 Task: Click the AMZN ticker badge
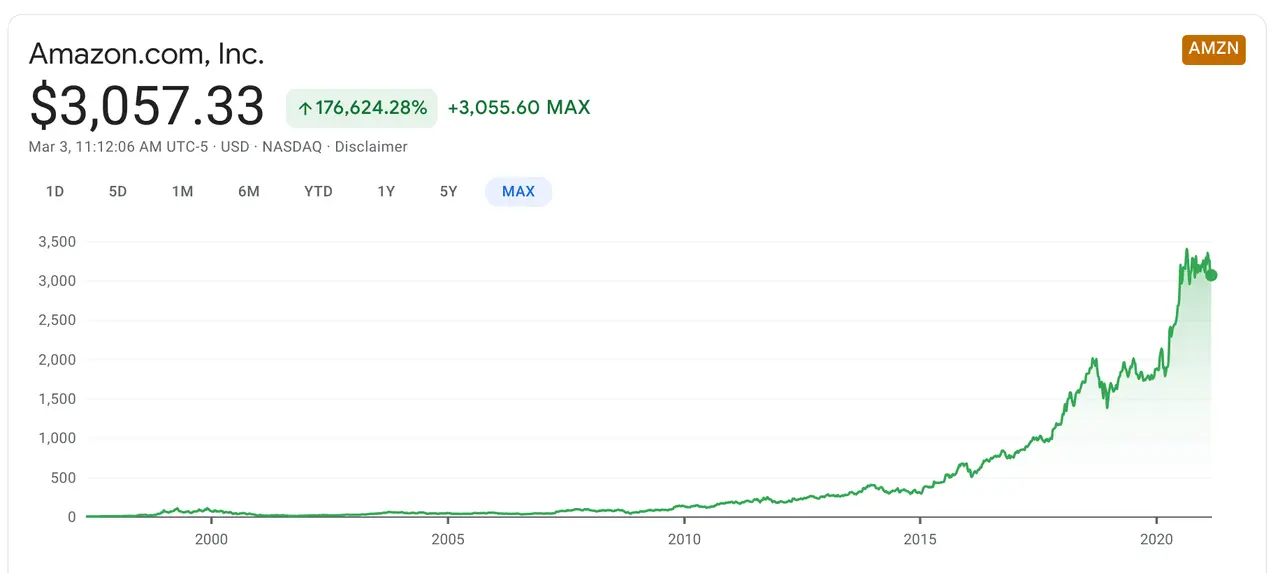(x=1213, y=50)
